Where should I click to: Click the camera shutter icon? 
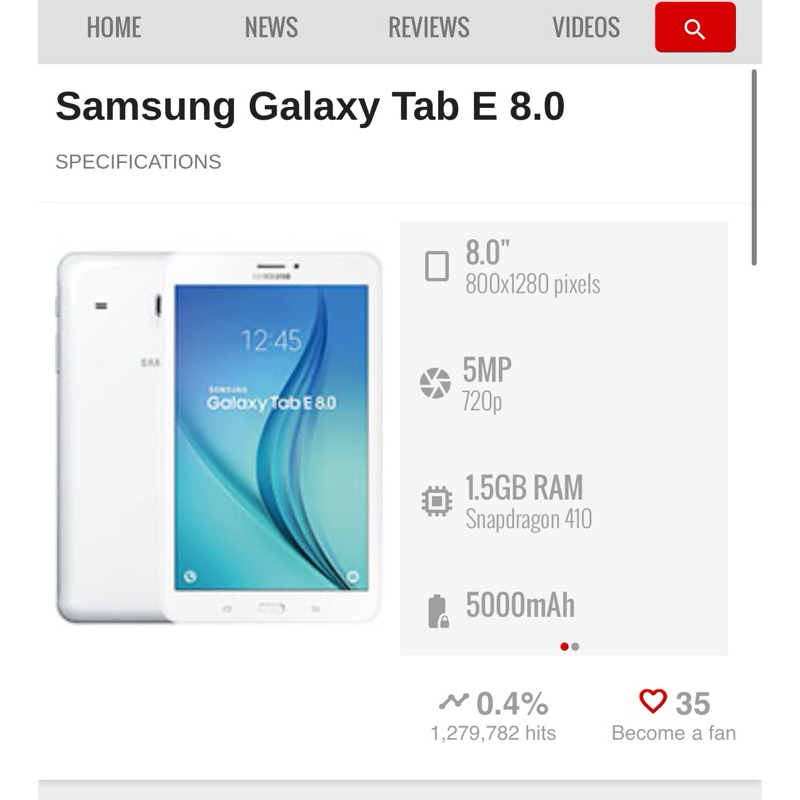pyautogui.click(x=435, y=383)
